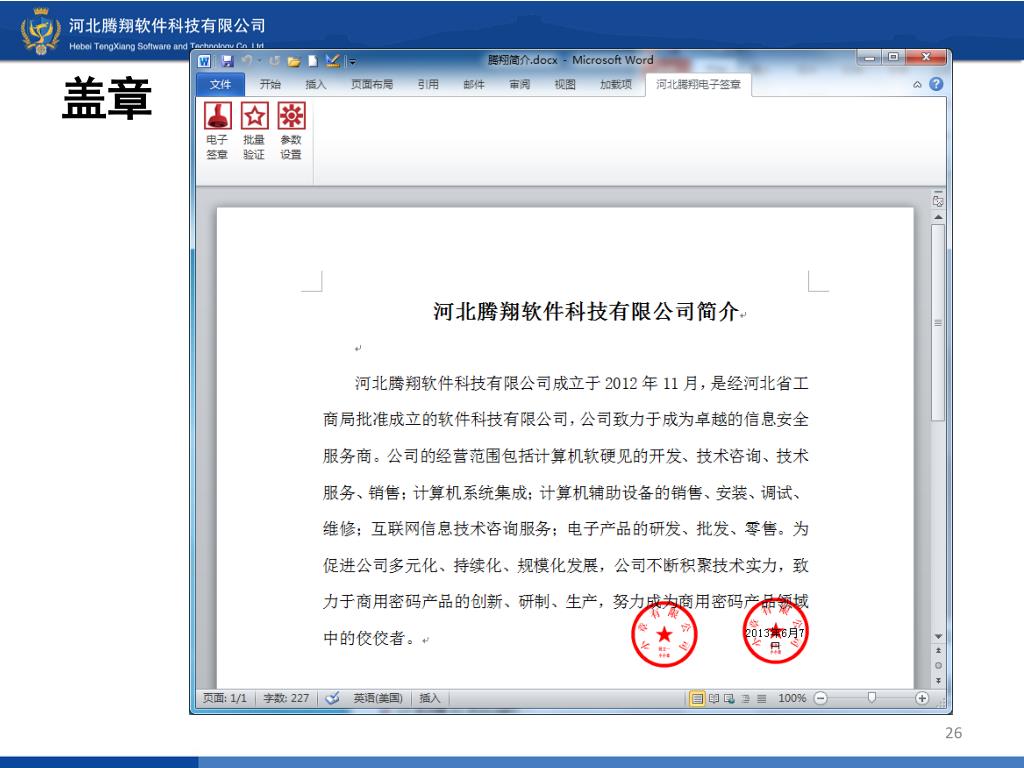
Task: Select the 河北腾翔电子签章 tab
Action: pyautogui.click(x=698, y=84)
